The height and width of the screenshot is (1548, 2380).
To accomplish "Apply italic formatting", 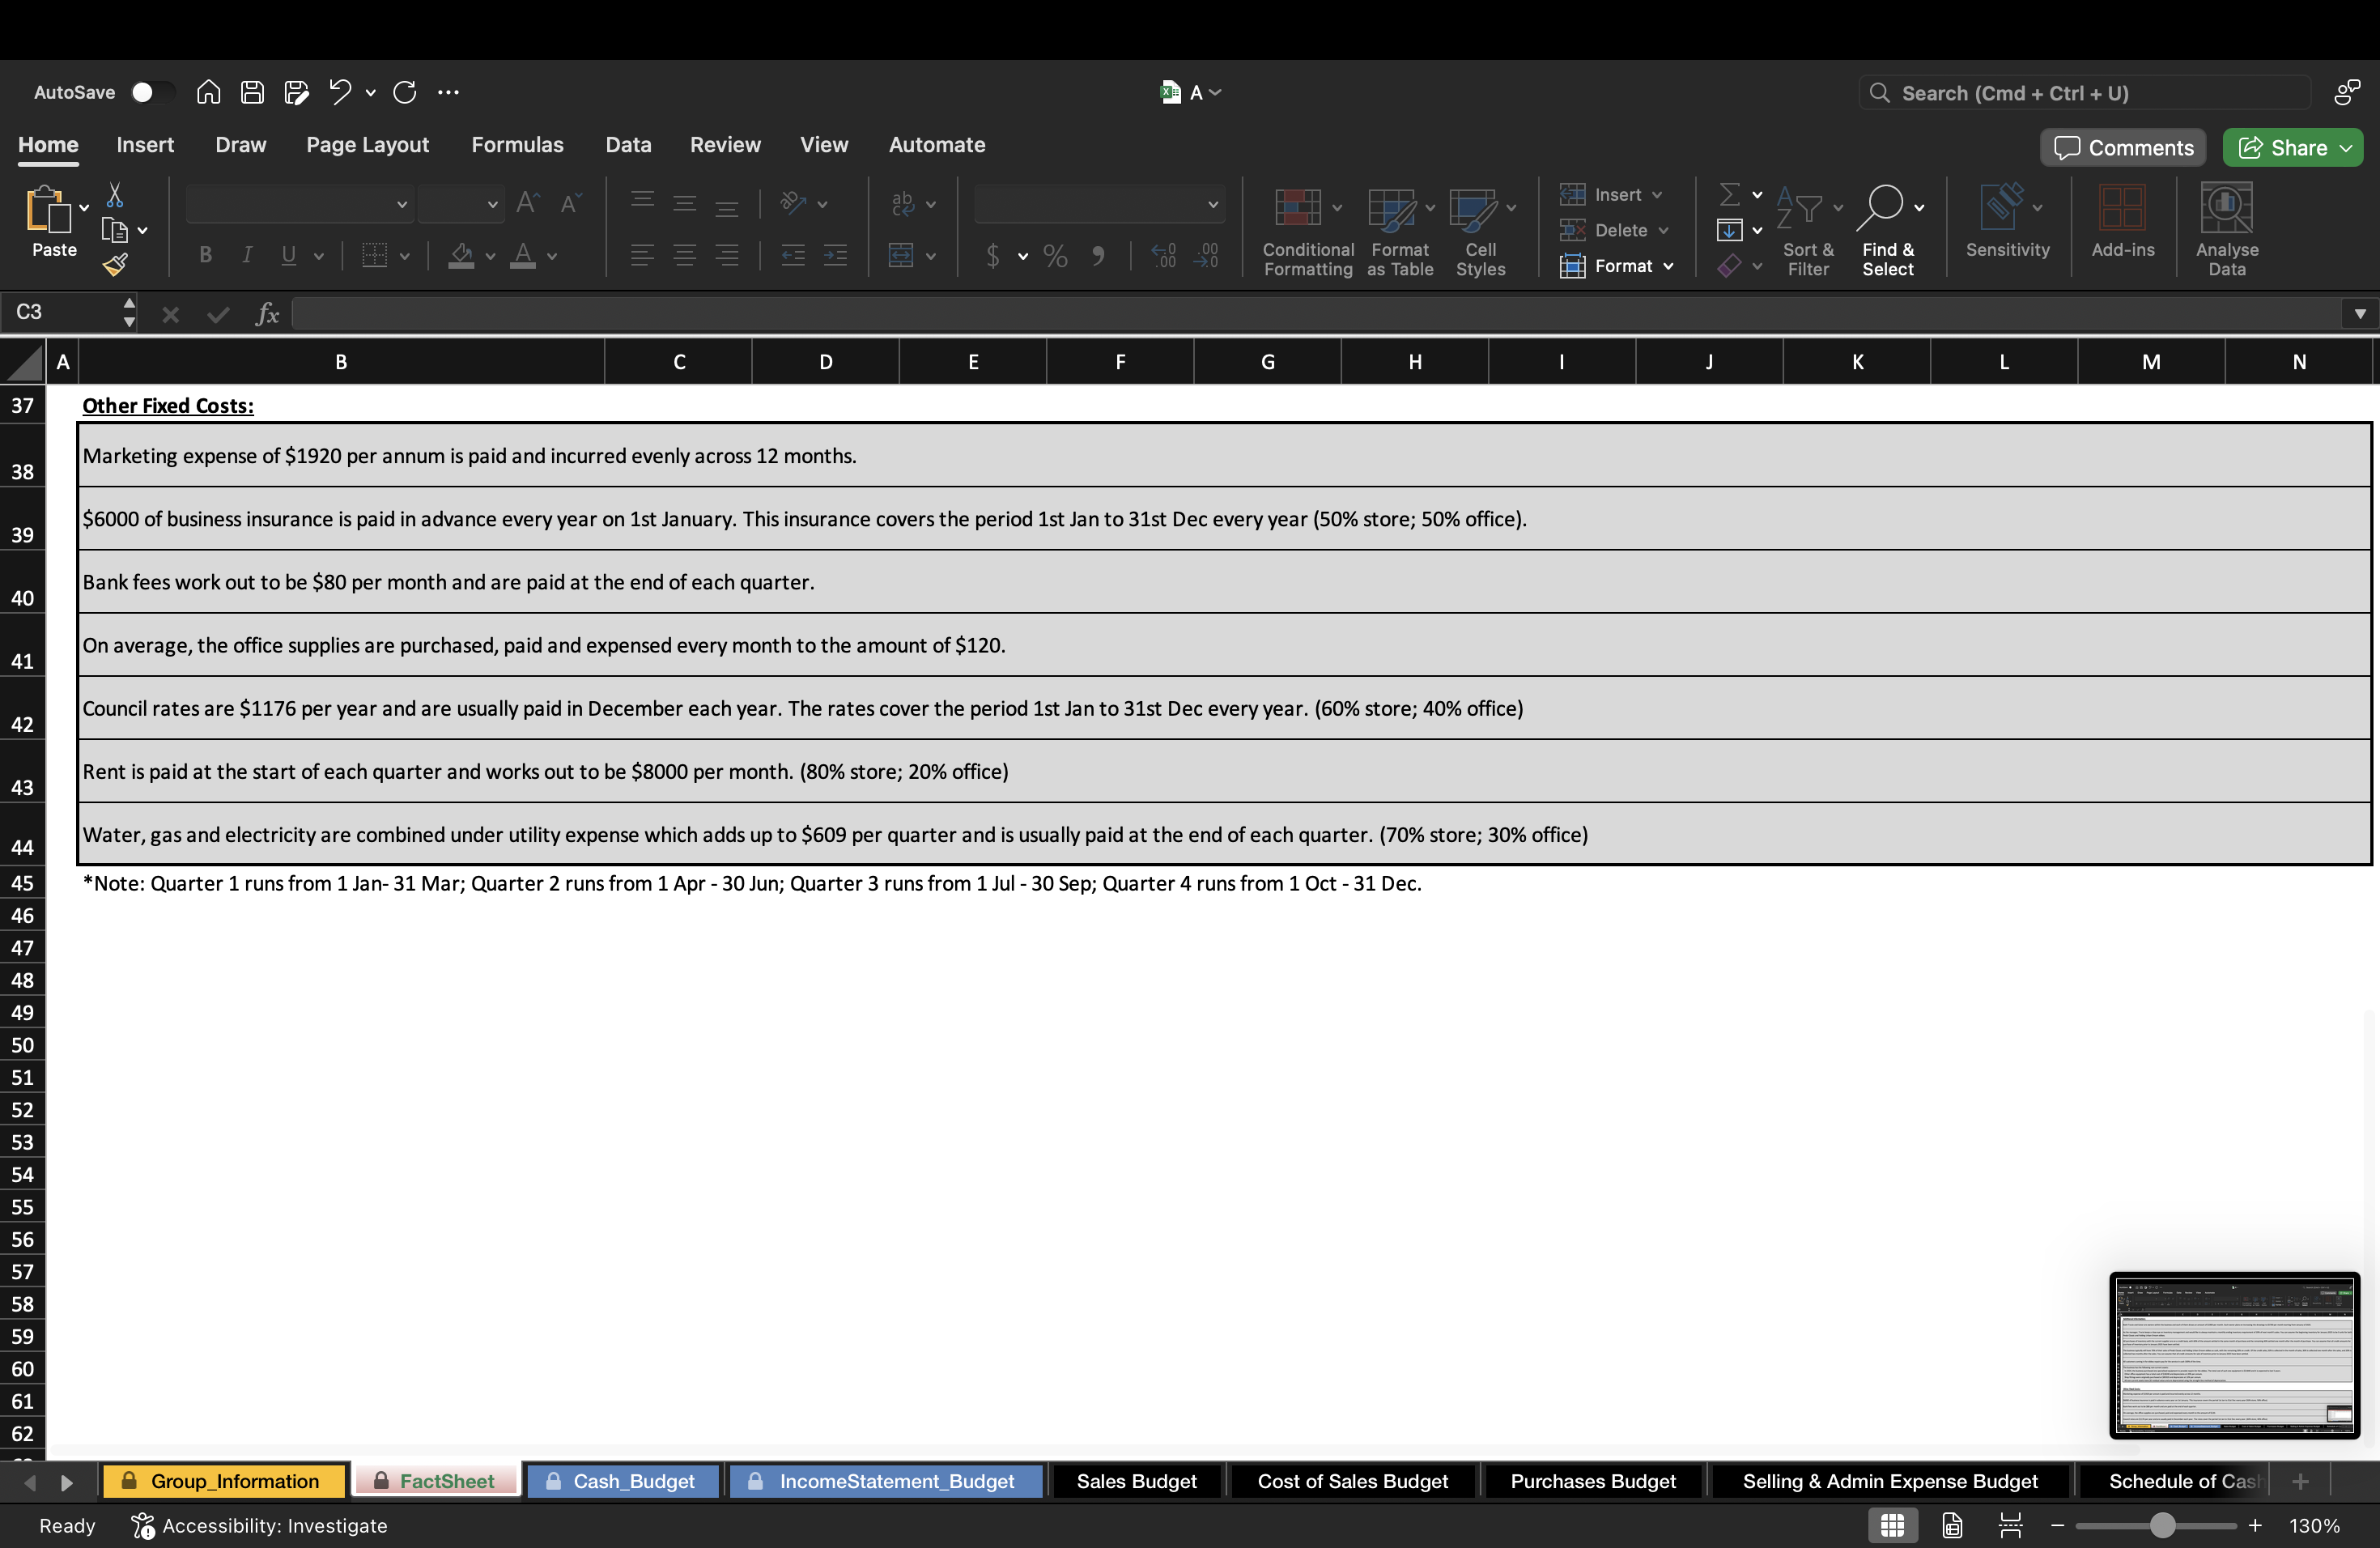I will click(x=246, y=255).
